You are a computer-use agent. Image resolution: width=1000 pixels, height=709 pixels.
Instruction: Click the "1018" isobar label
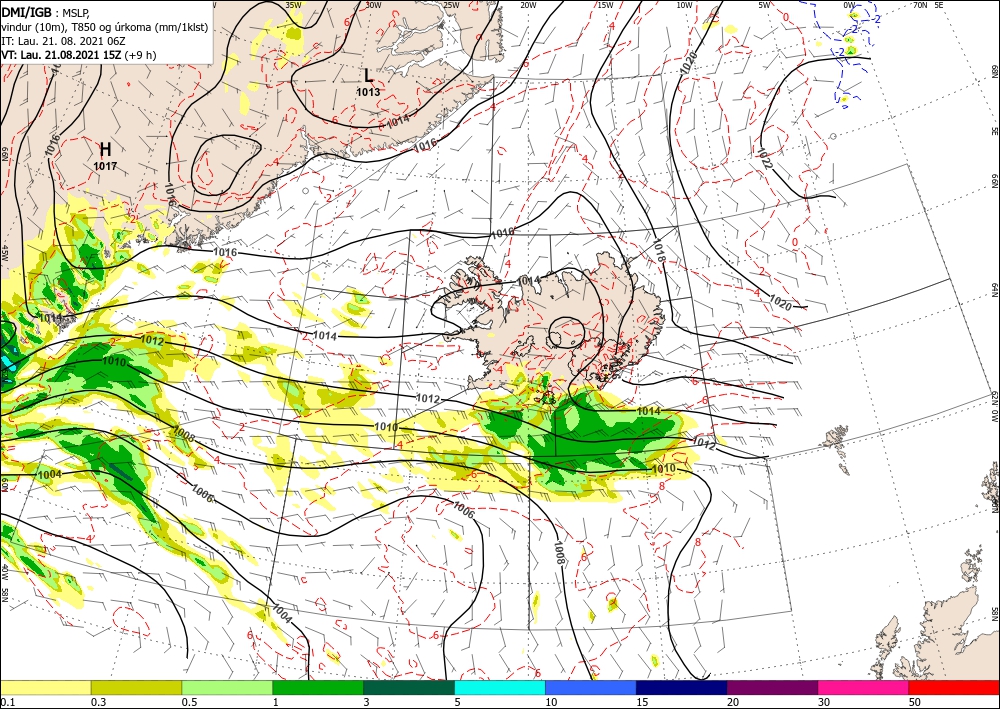[659, 251]
